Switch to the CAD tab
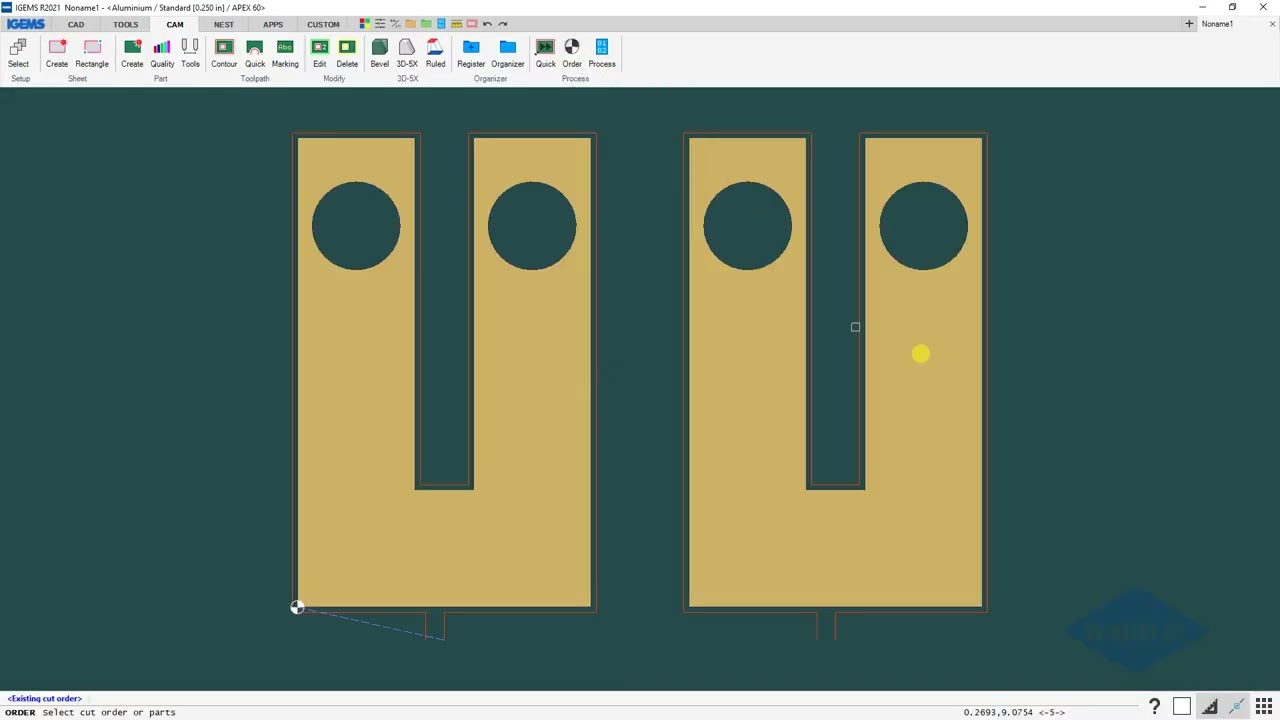Screen dimensions: 1280x720 76,24
